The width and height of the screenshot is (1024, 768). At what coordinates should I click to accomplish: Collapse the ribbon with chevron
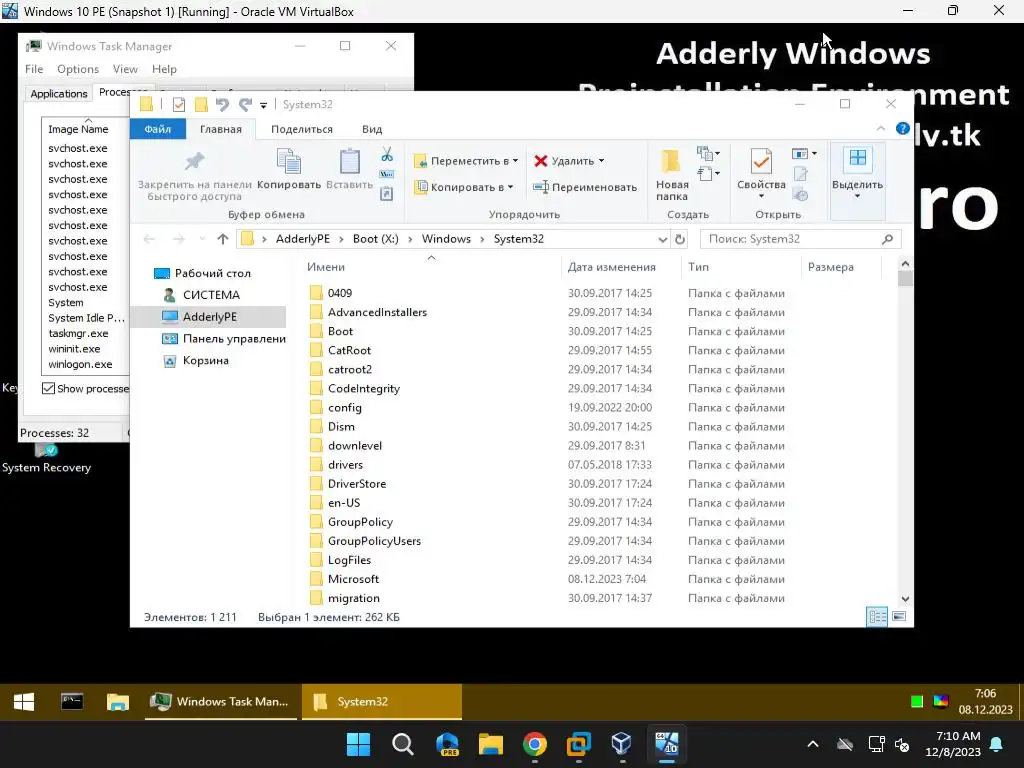coord(881,129)
